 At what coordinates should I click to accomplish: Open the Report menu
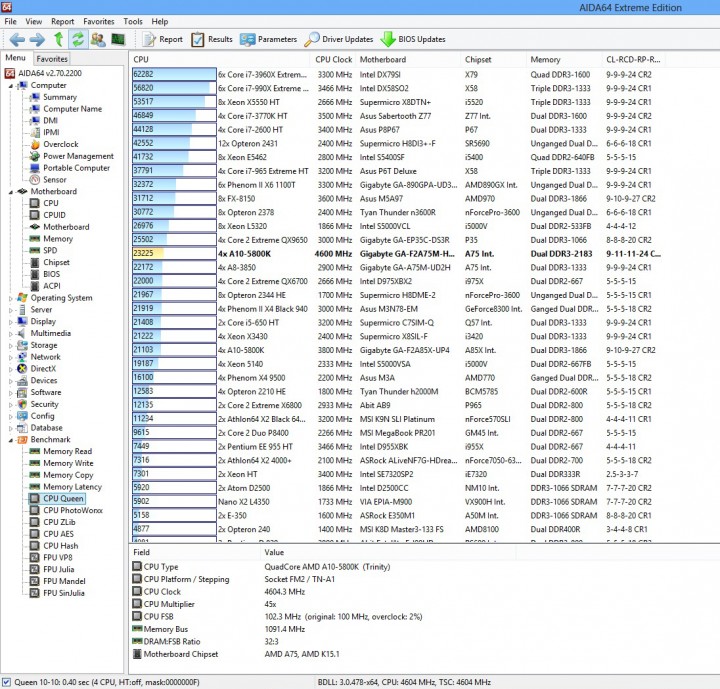(62, 22)
